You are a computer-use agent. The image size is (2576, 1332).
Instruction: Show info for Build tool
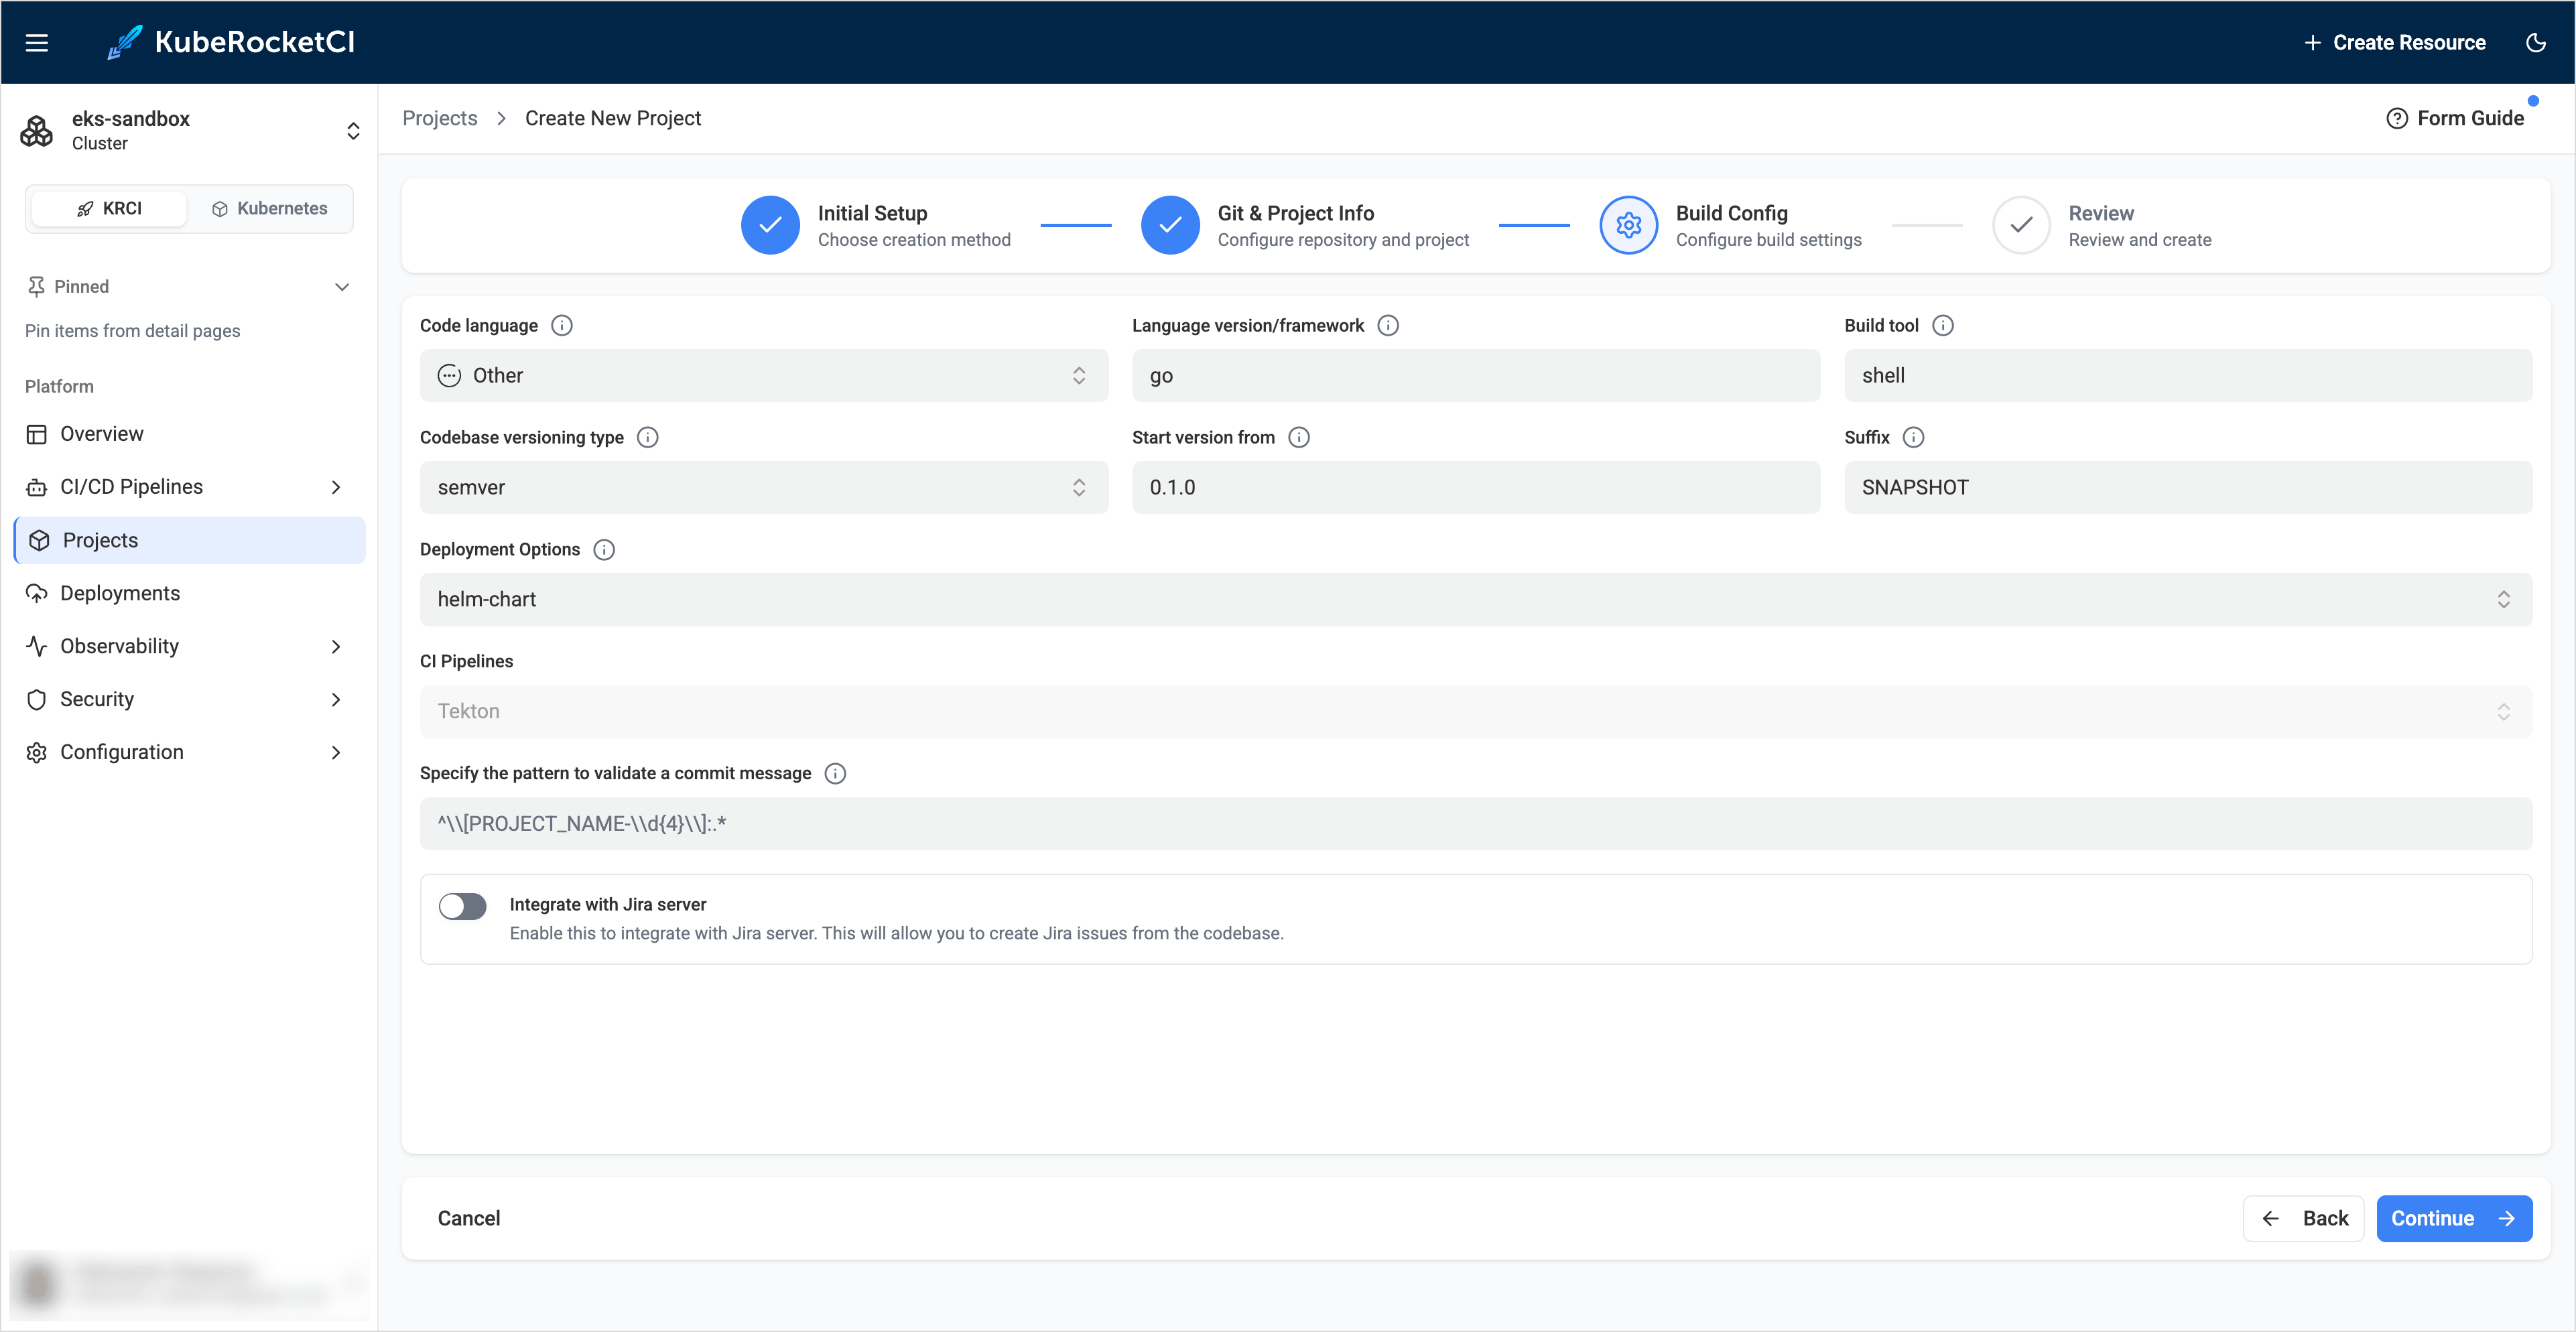[1943, 325]
